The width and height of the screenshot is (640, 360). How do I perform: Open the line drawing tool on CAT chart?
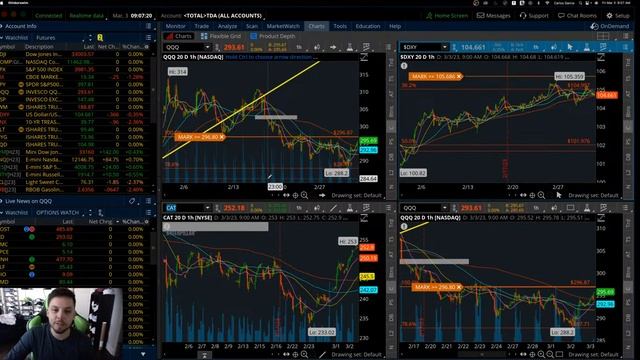tap(333, 208)
